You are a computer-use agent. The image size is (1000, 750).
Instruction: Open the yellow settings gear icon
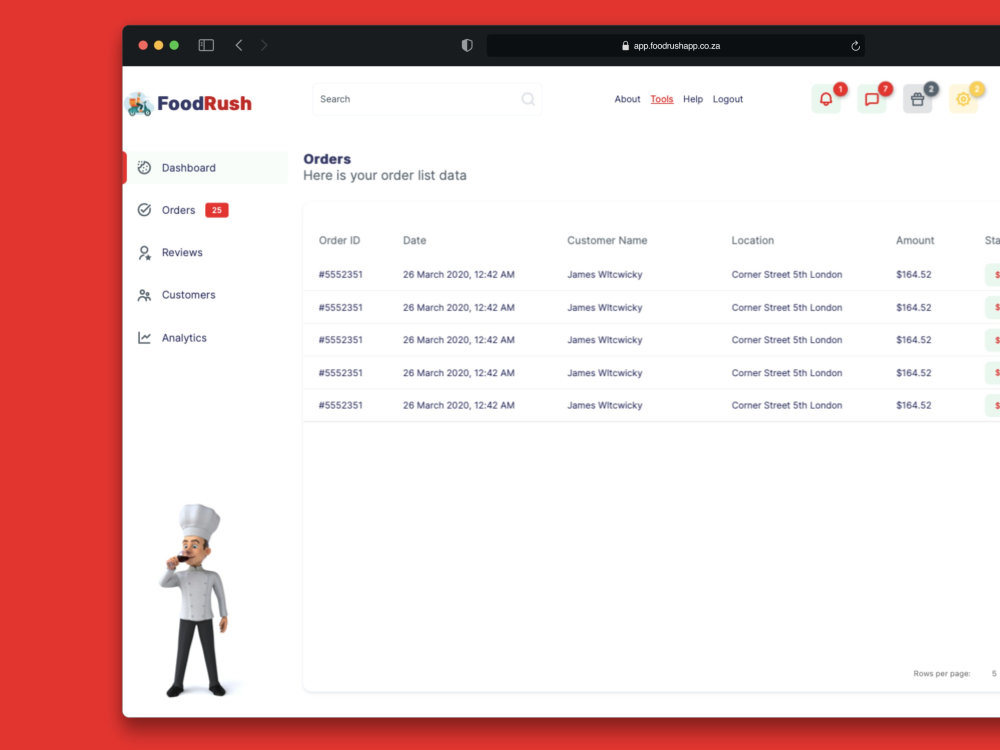click(x=963, y=98)
